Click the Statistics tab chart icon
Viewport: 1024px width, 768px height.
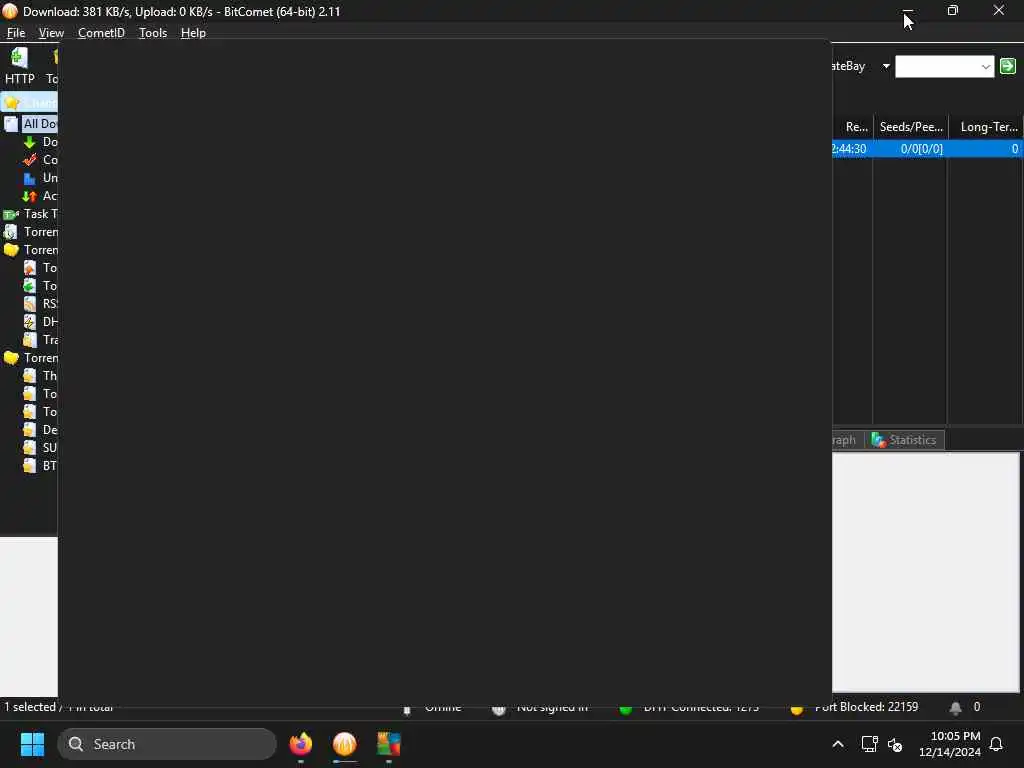coord(878,440)
